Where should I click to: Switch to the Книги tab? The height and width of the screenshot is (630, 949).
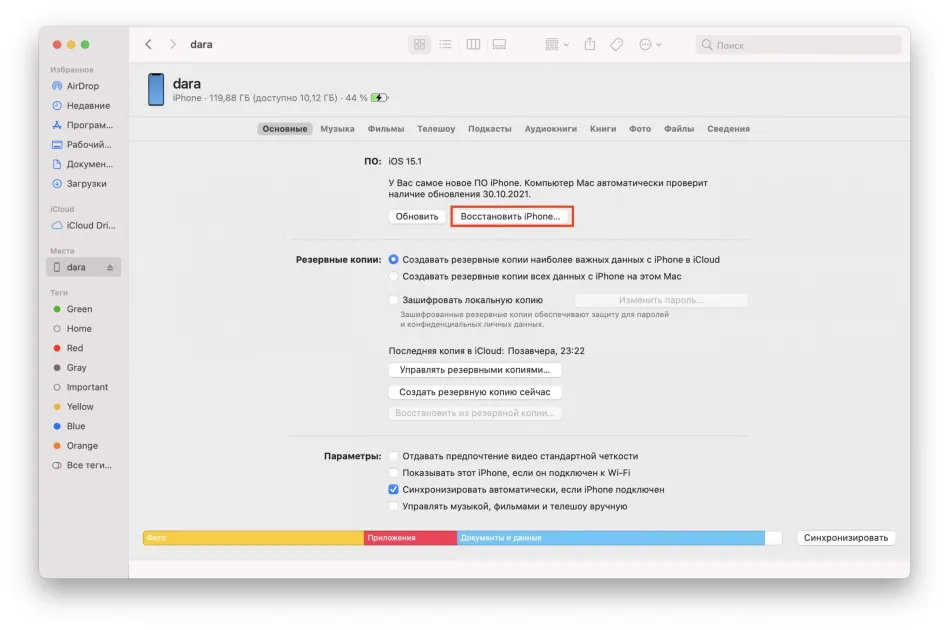(x=603, y=128)
